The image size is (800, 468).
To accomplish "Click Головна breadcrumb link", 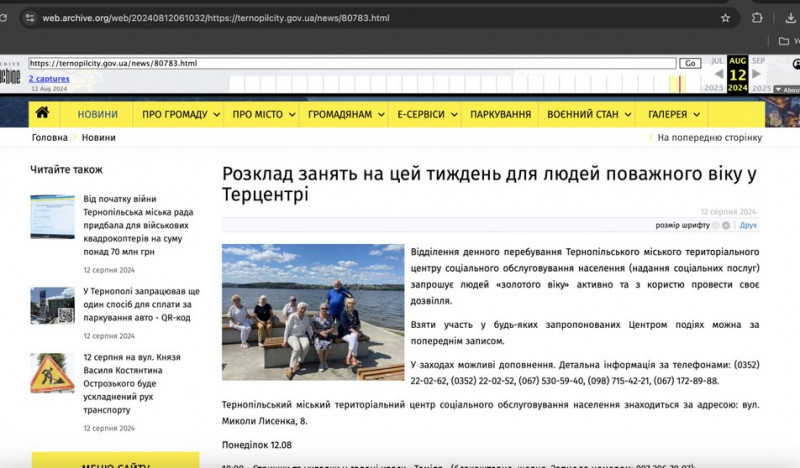I will [49, 137].
